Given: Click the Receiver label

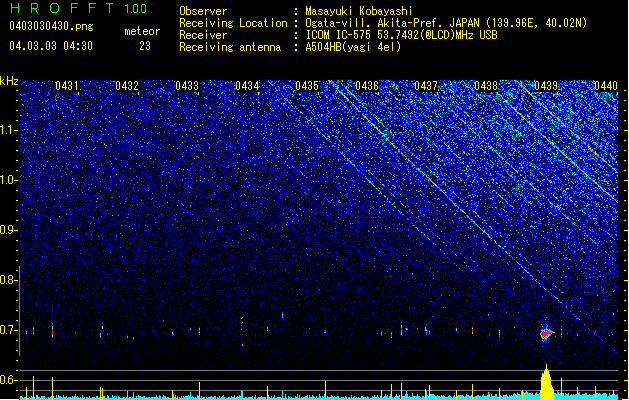Looking at the screenshot, I should 203,35.
